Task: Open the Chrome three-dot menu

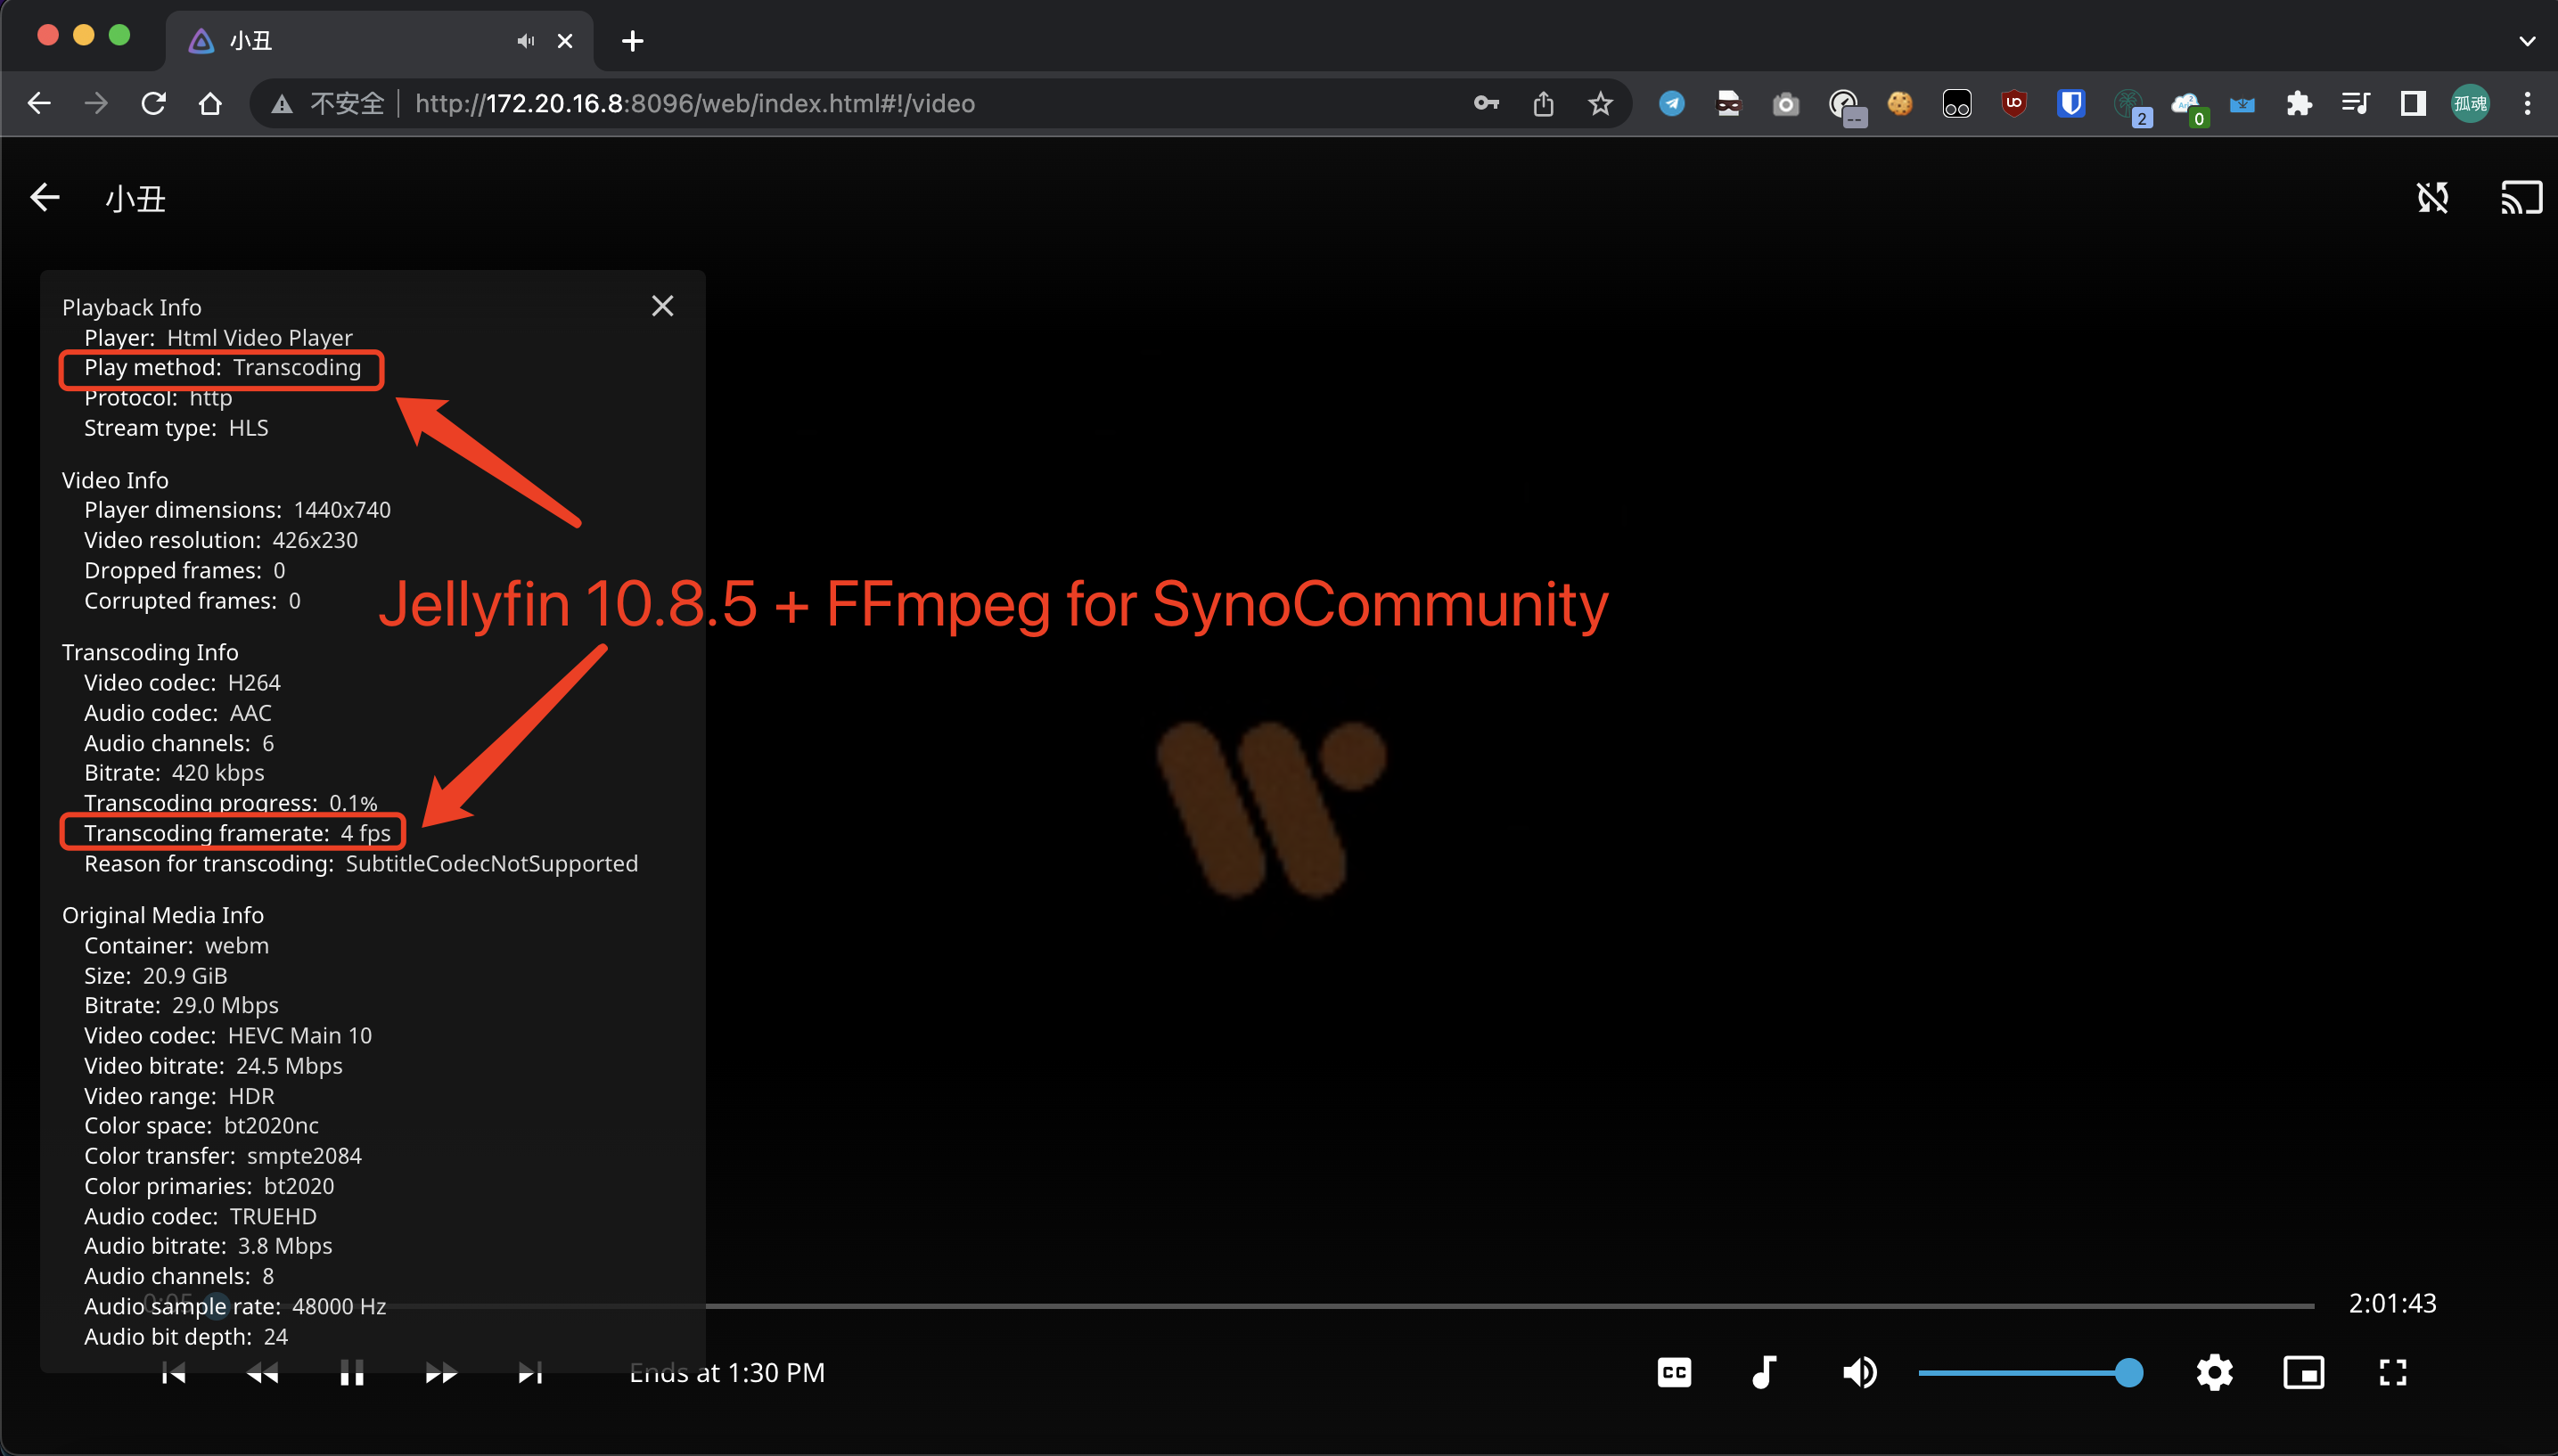Action: tap(2527, 103)
